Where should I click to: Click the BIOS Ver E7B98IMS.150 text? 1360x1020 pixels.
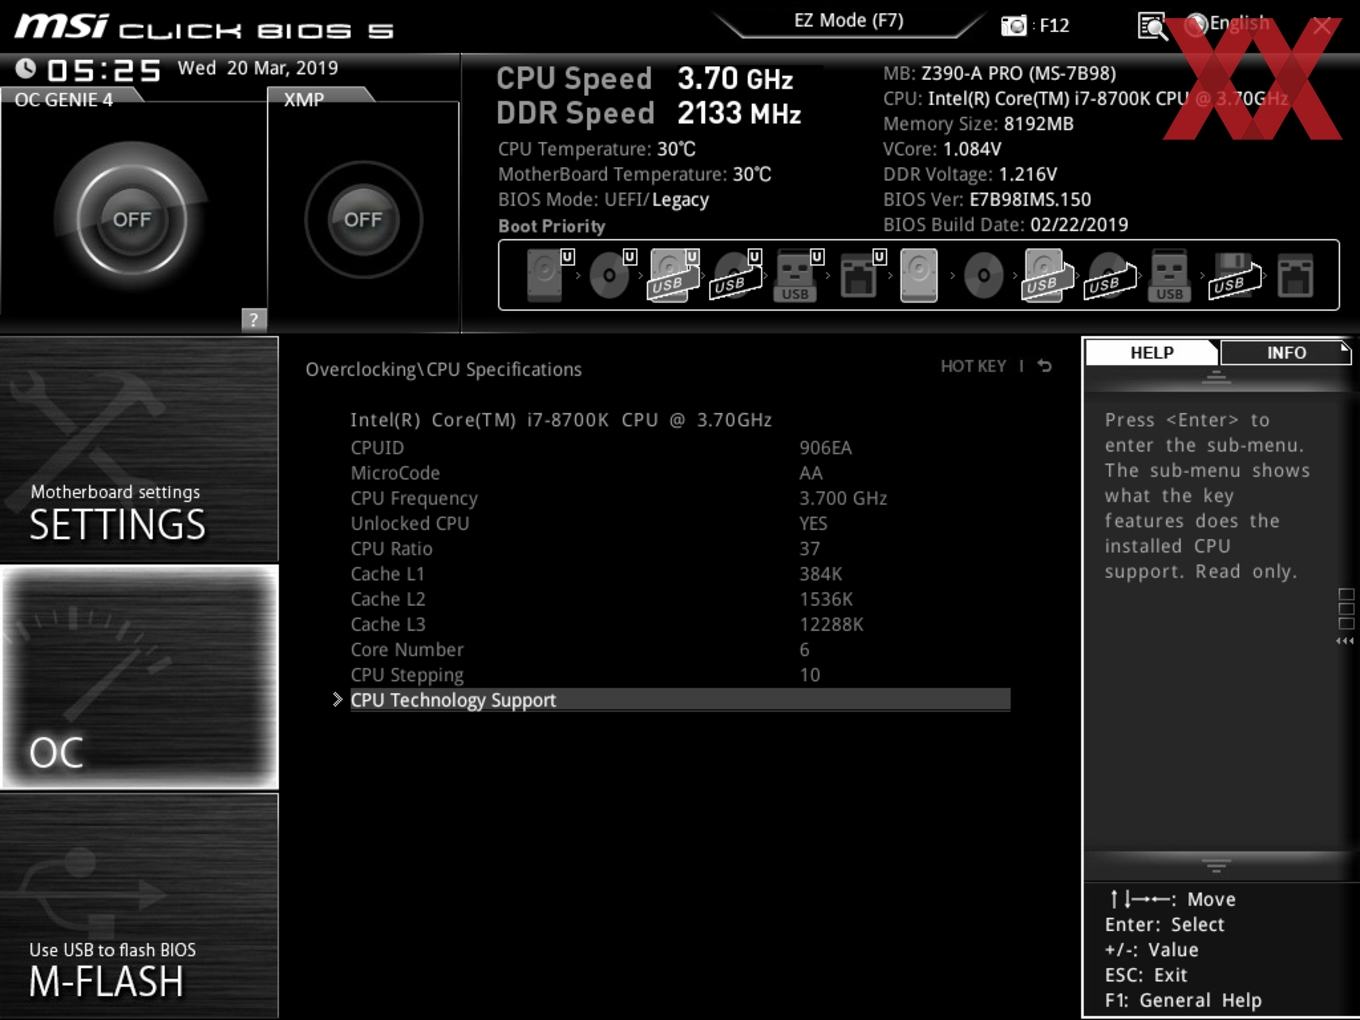tap(987, 199)
